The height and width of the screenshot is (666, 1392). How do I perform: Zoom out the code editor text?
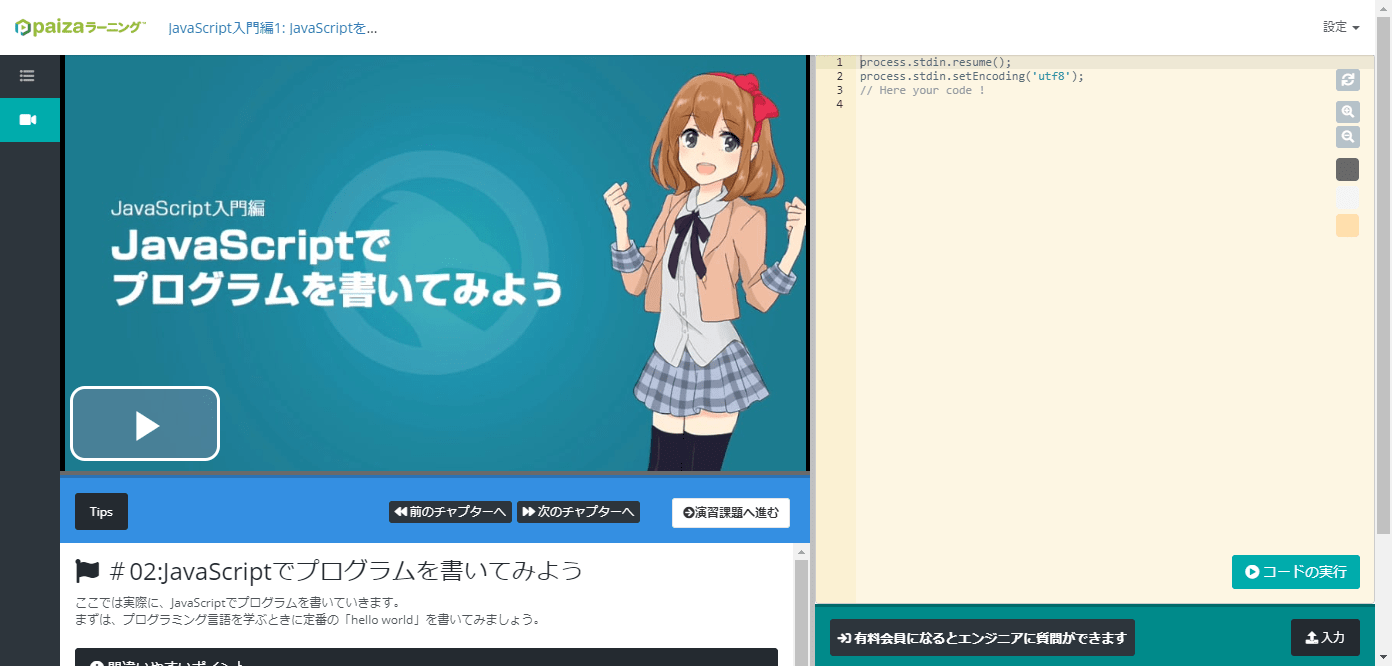[1347, 137]
